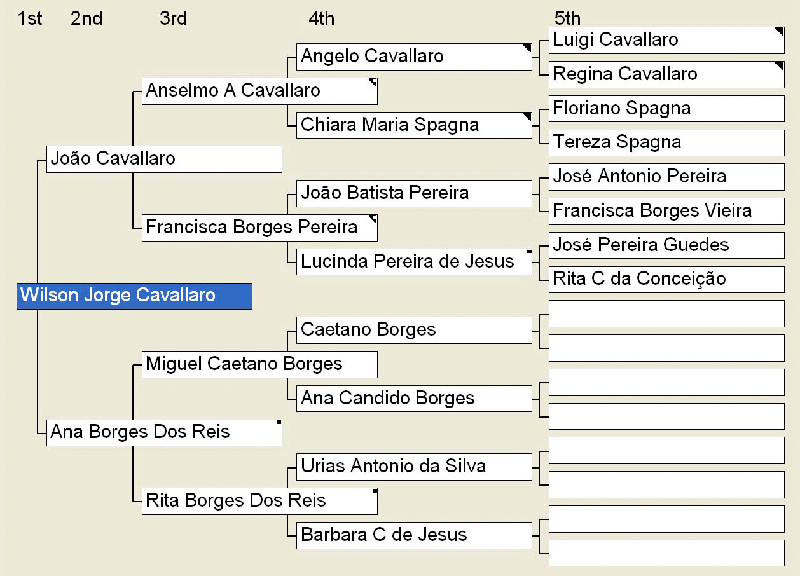Click corner marker on Chiara Maria Spagna box
This screenshot has width=800, height=576.
point(527,117)
